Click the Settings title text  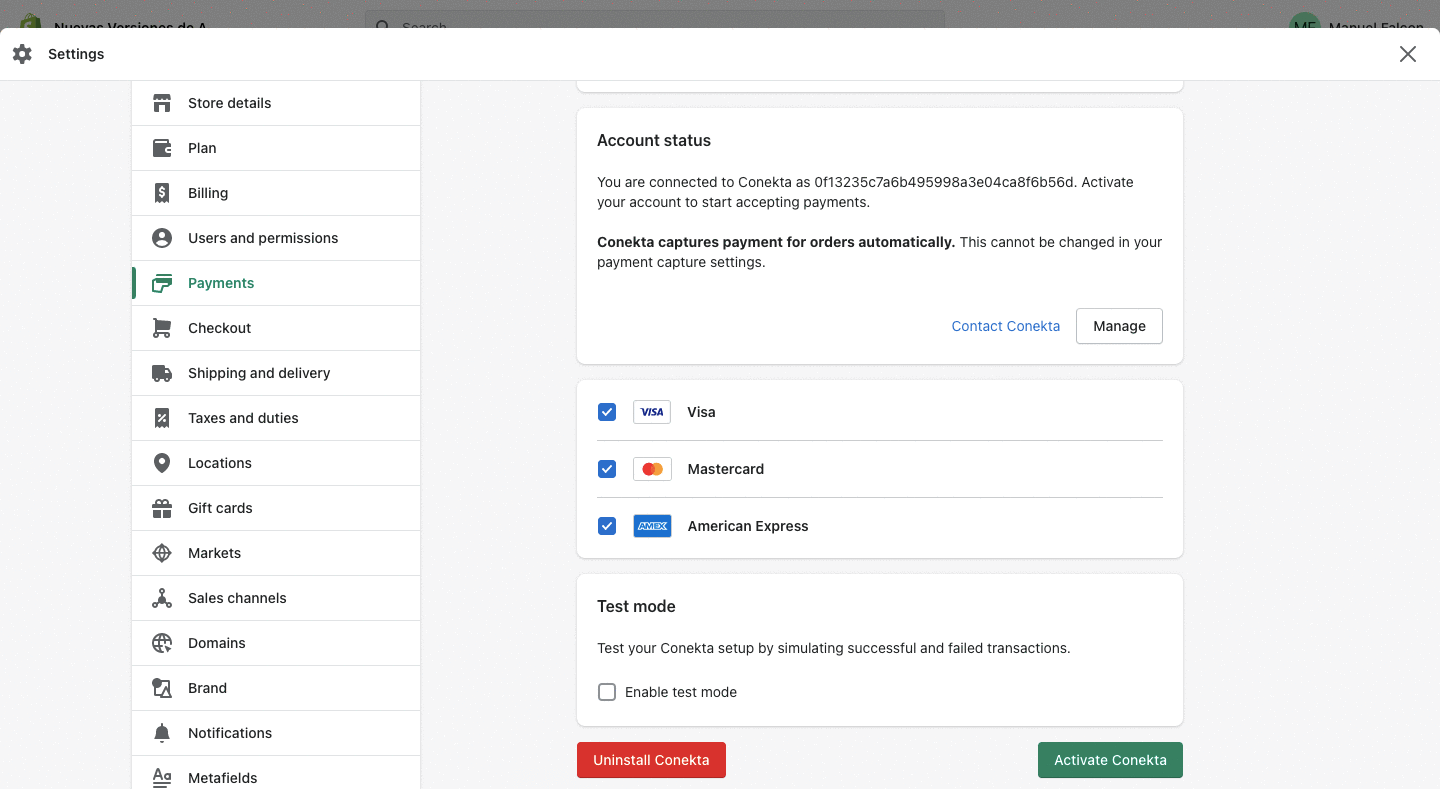click(x=76, y=54)
